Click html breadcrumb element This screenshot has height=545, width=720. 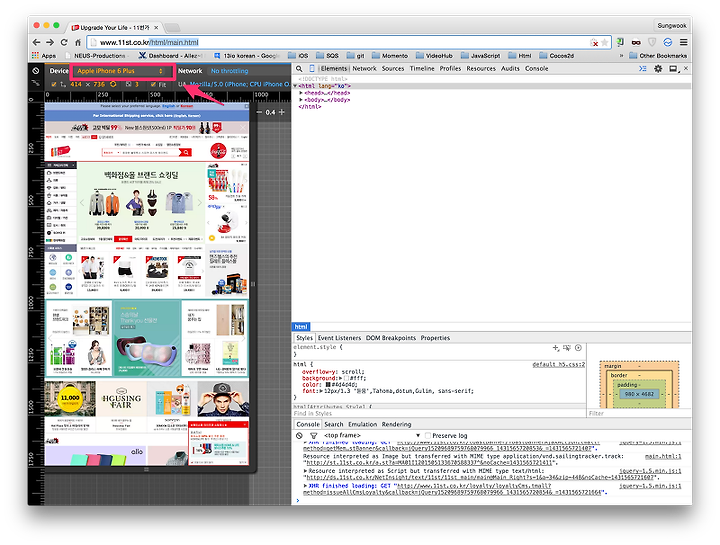(x=301, y=326)
